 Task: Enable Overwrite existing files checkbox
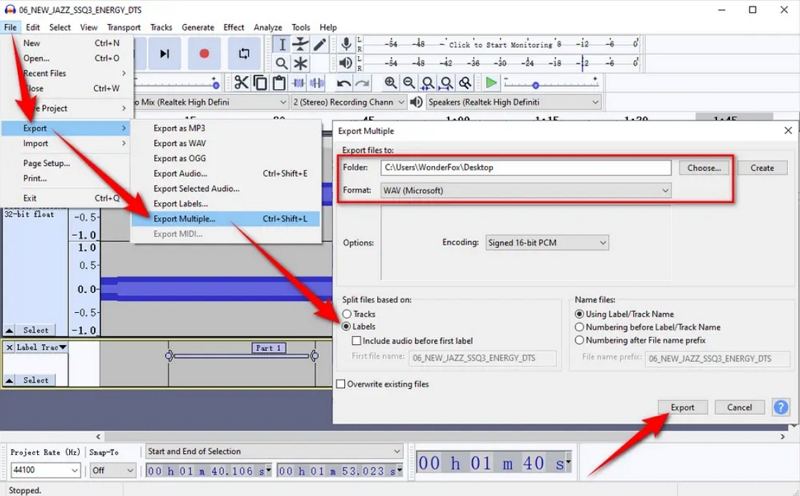coord(342,384)
